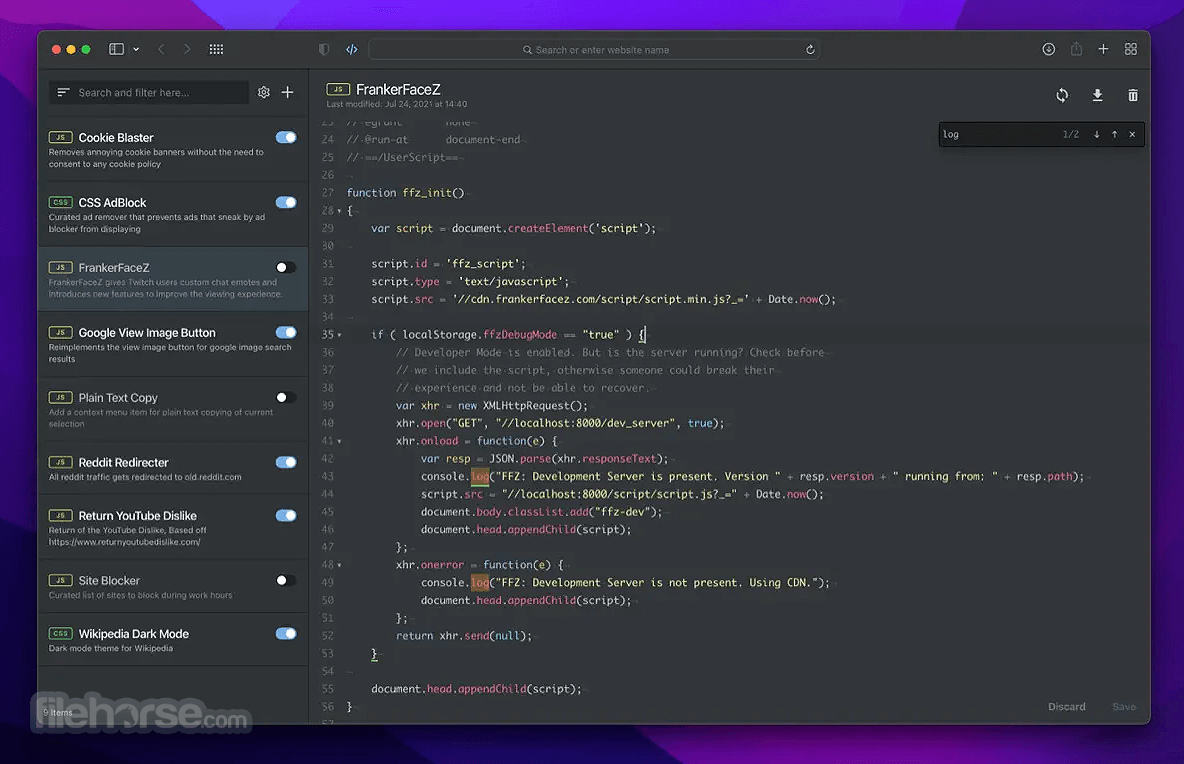This screenshot has height=764, width=1184.
Task: Open a new tab with the plus icon
Action: [x=1103, y=49]
